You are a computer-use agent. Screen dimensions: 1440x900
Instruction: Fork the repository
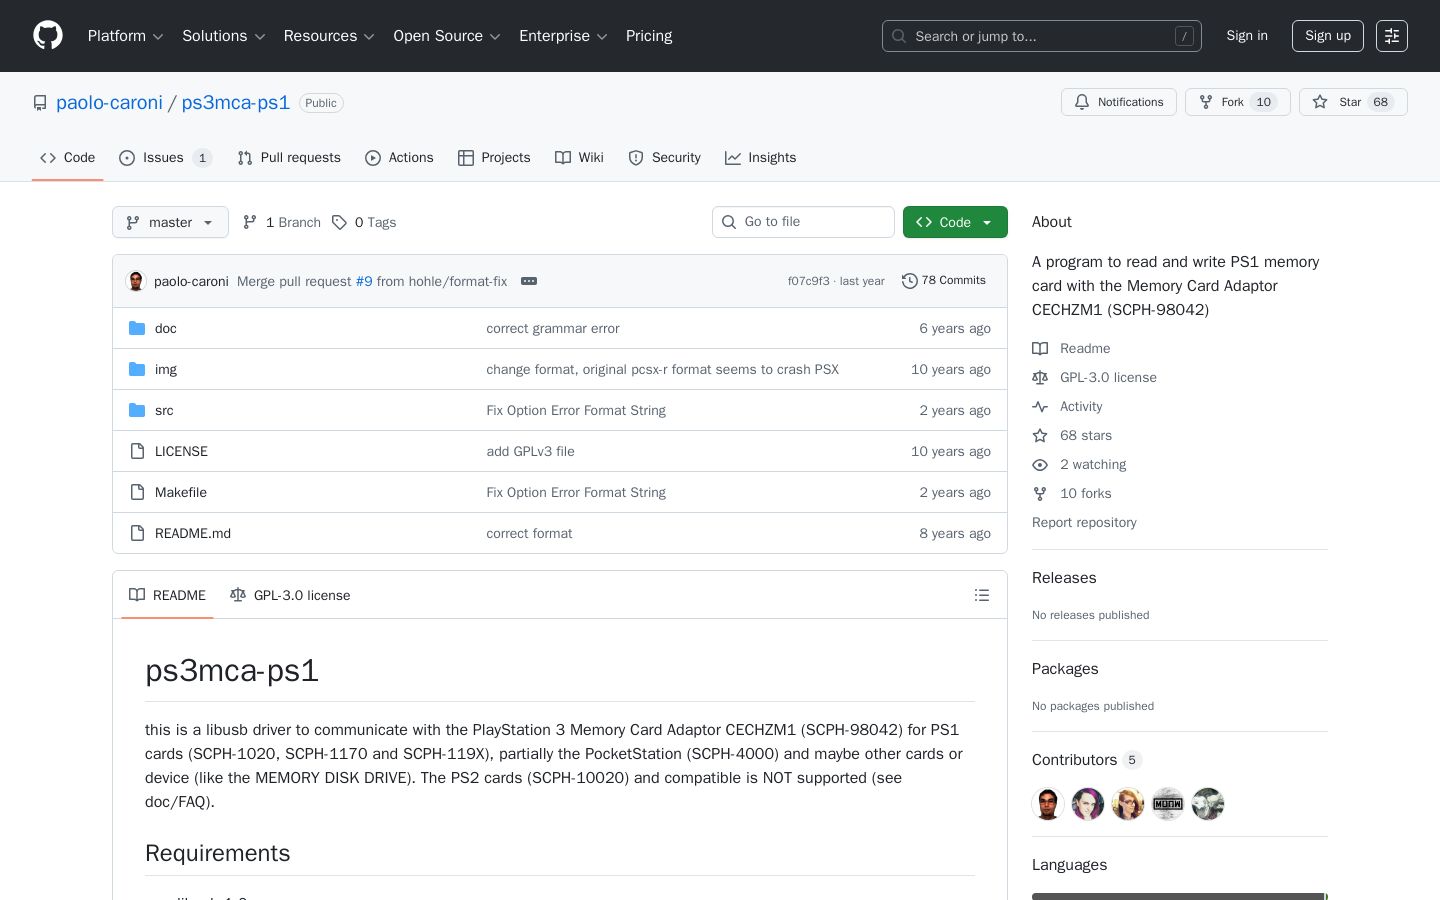click(x=1238, y=102)
